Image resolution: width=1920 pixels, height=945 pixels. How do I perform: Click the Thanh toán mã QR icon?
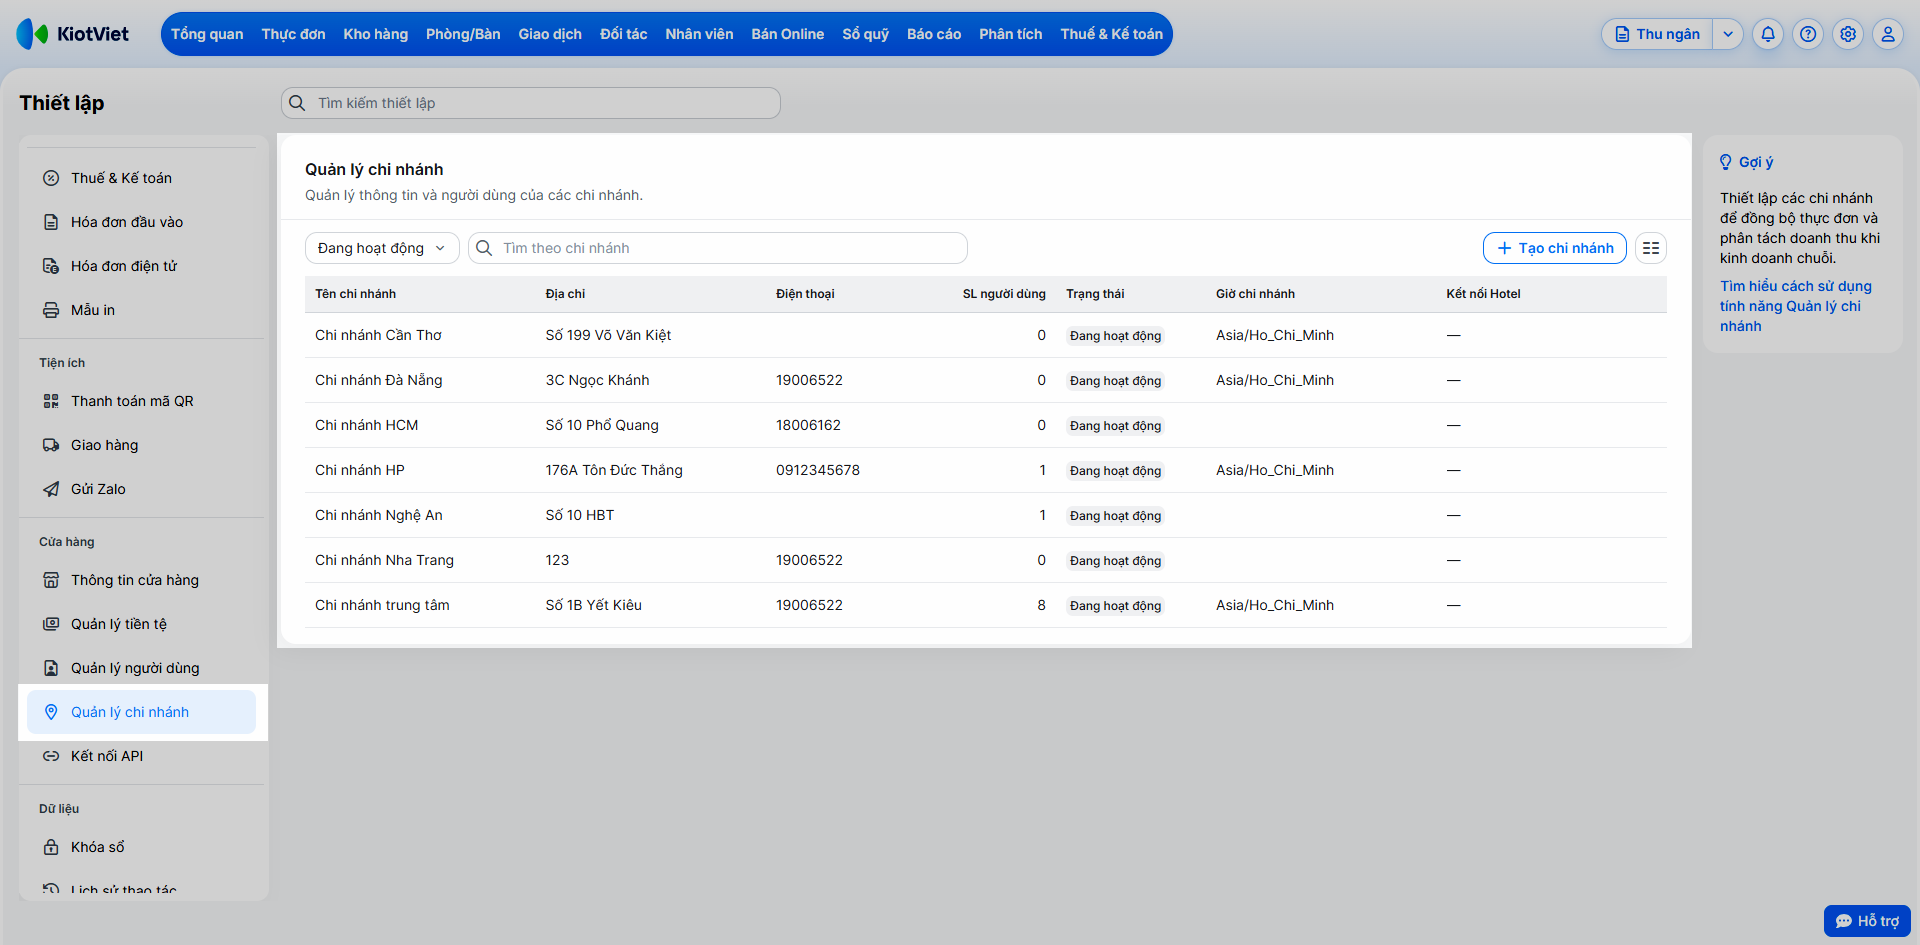pyautogui.click(x=51, y=401)
